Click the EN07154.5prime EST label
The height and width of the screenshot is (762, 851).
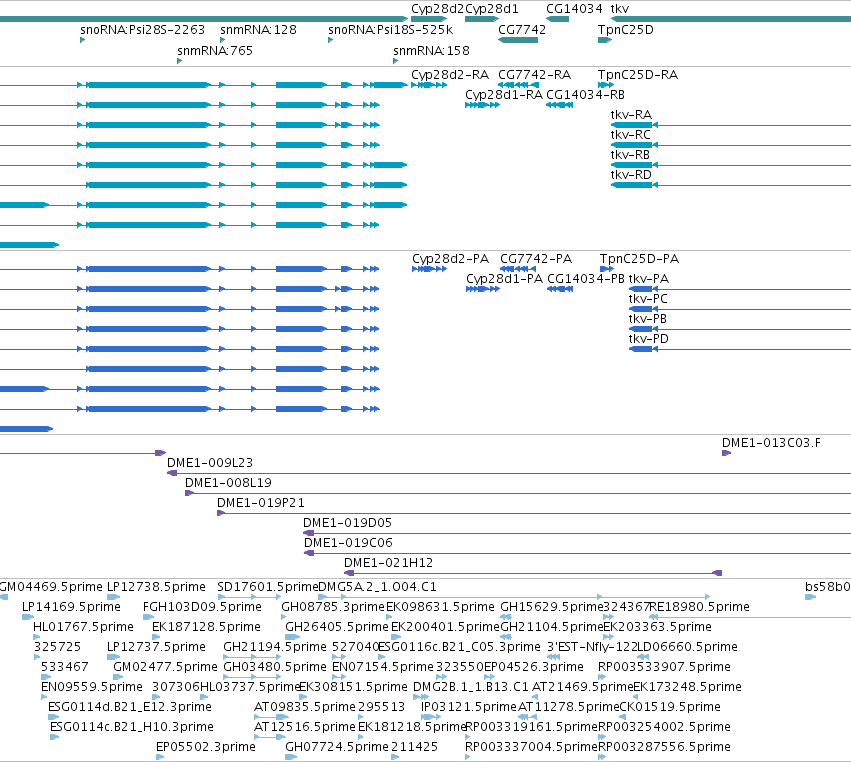383,668
